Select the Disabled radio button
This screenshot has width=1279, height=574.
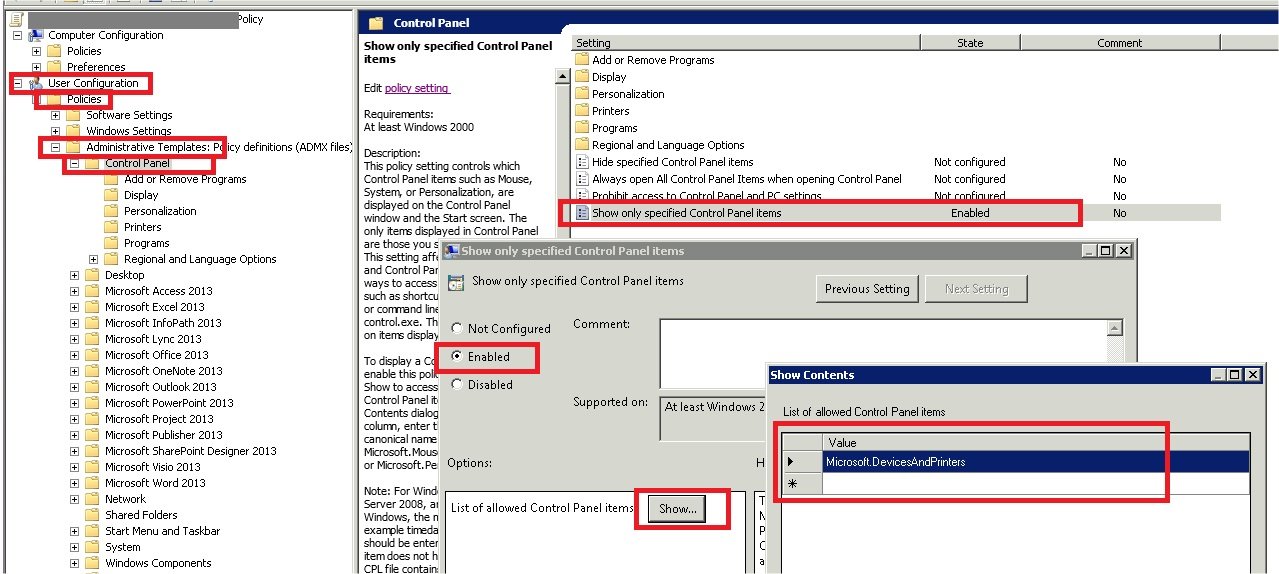[x=457, y=385]
